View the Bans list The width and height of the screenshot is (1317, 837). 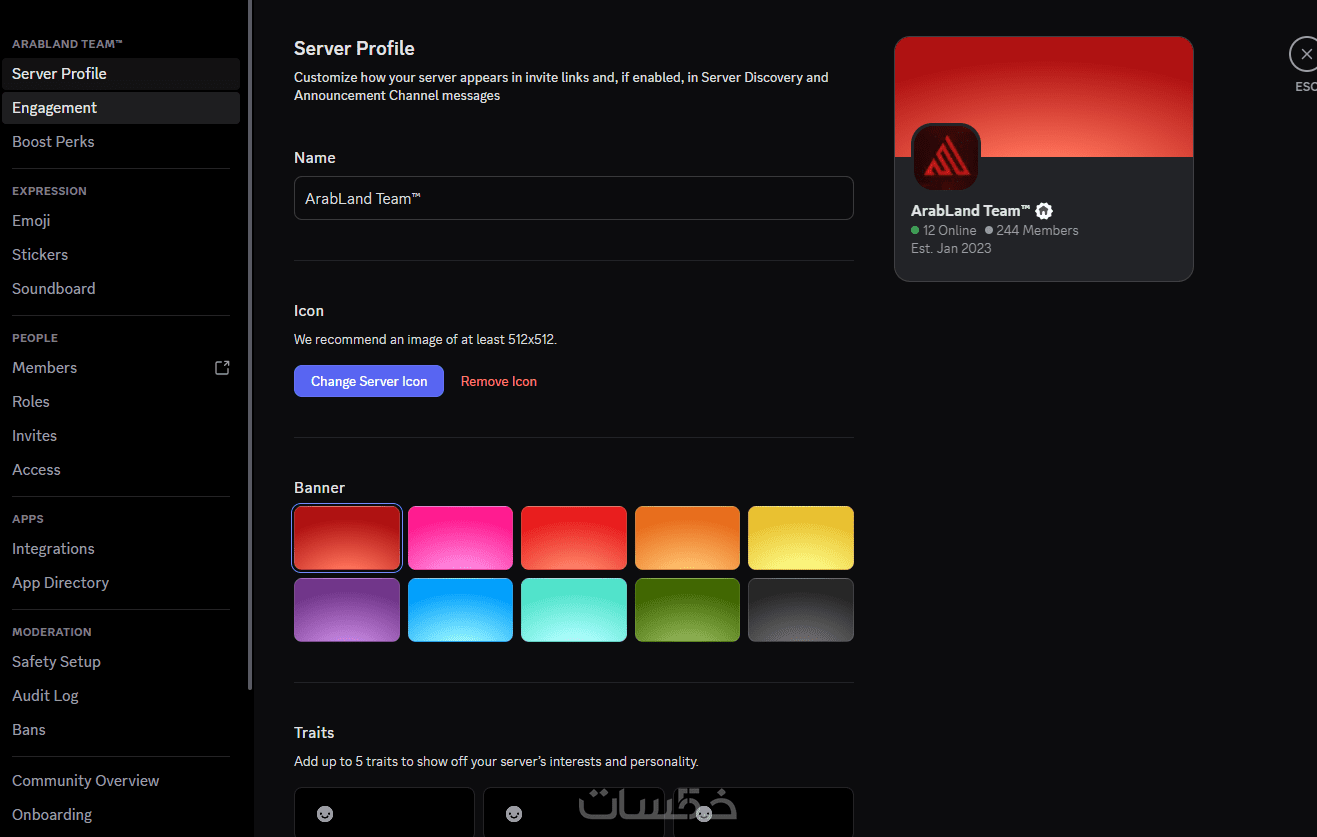coord(121,730)
